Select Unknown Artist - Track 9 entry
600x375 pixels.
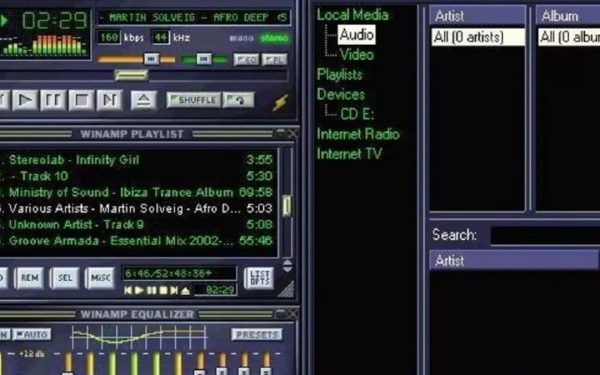[137, 225]
